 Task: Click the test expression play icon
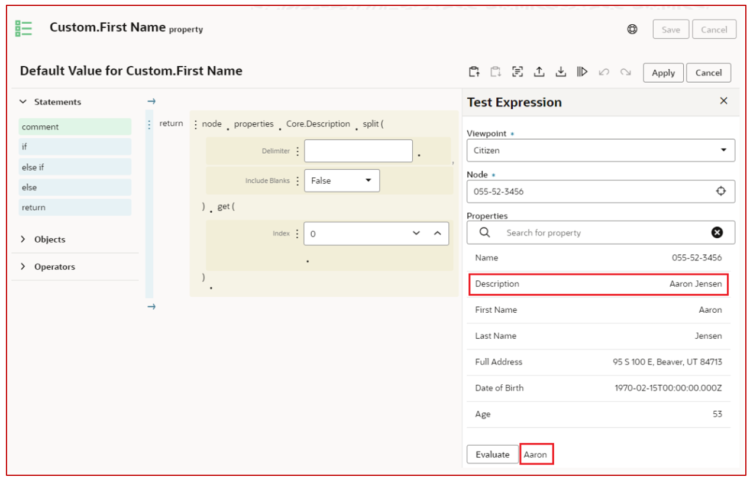click(582, 72)
